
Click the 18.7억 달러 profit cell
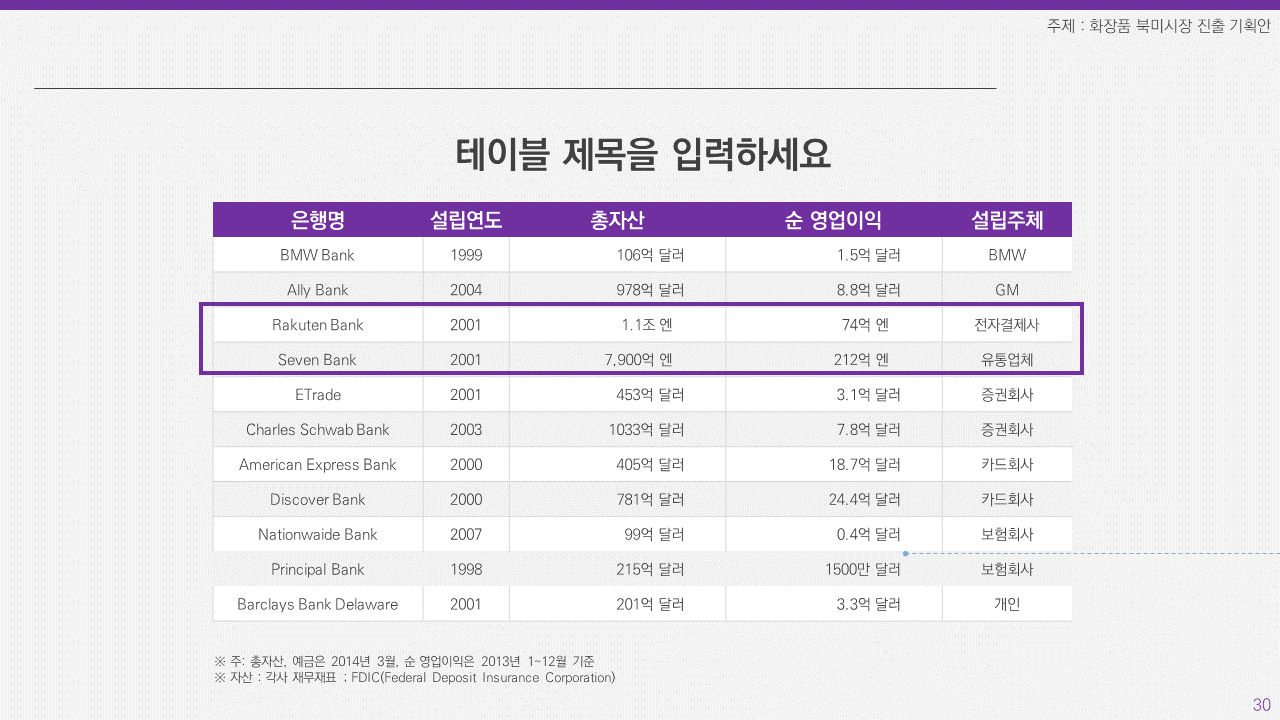point(834,465)
